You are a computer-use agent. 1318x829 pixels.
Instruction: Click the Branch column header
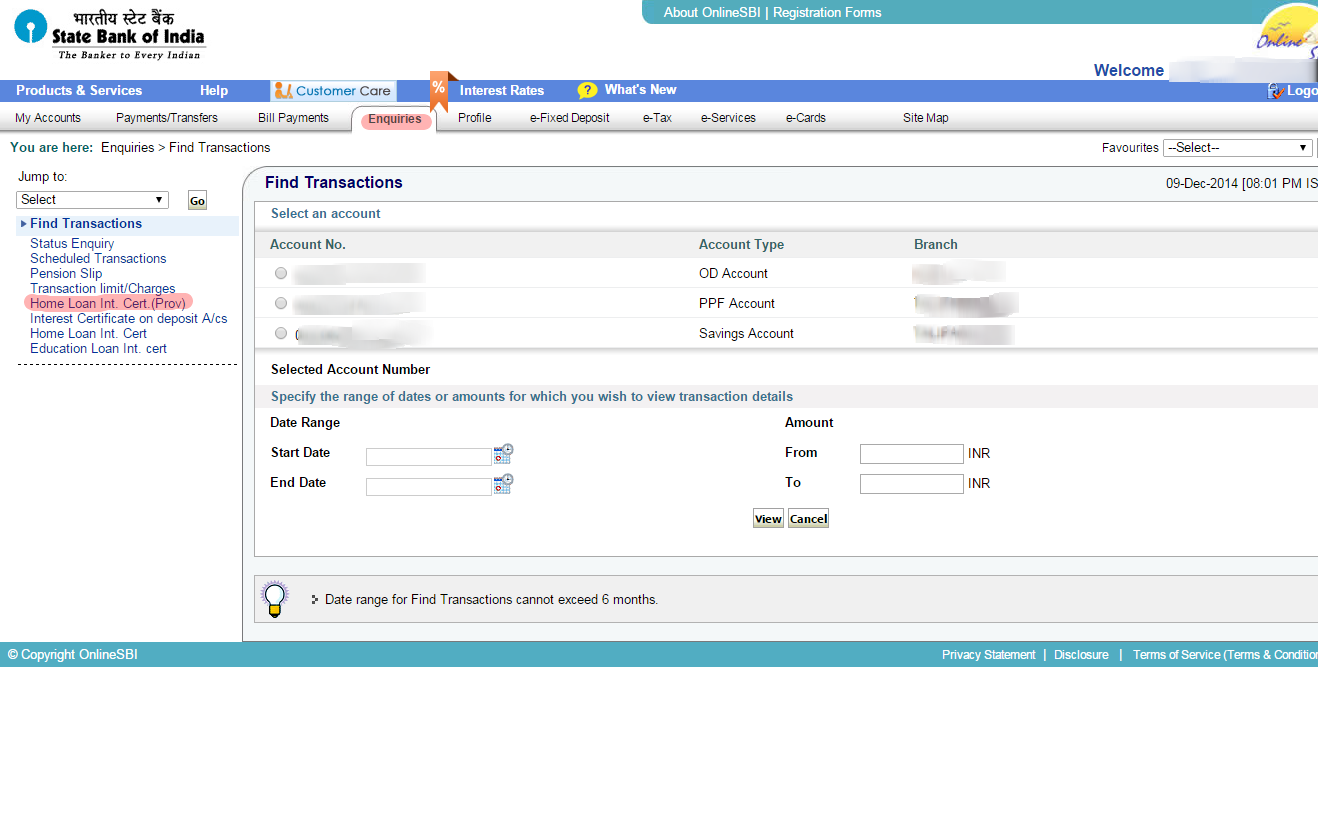point(936,245)
